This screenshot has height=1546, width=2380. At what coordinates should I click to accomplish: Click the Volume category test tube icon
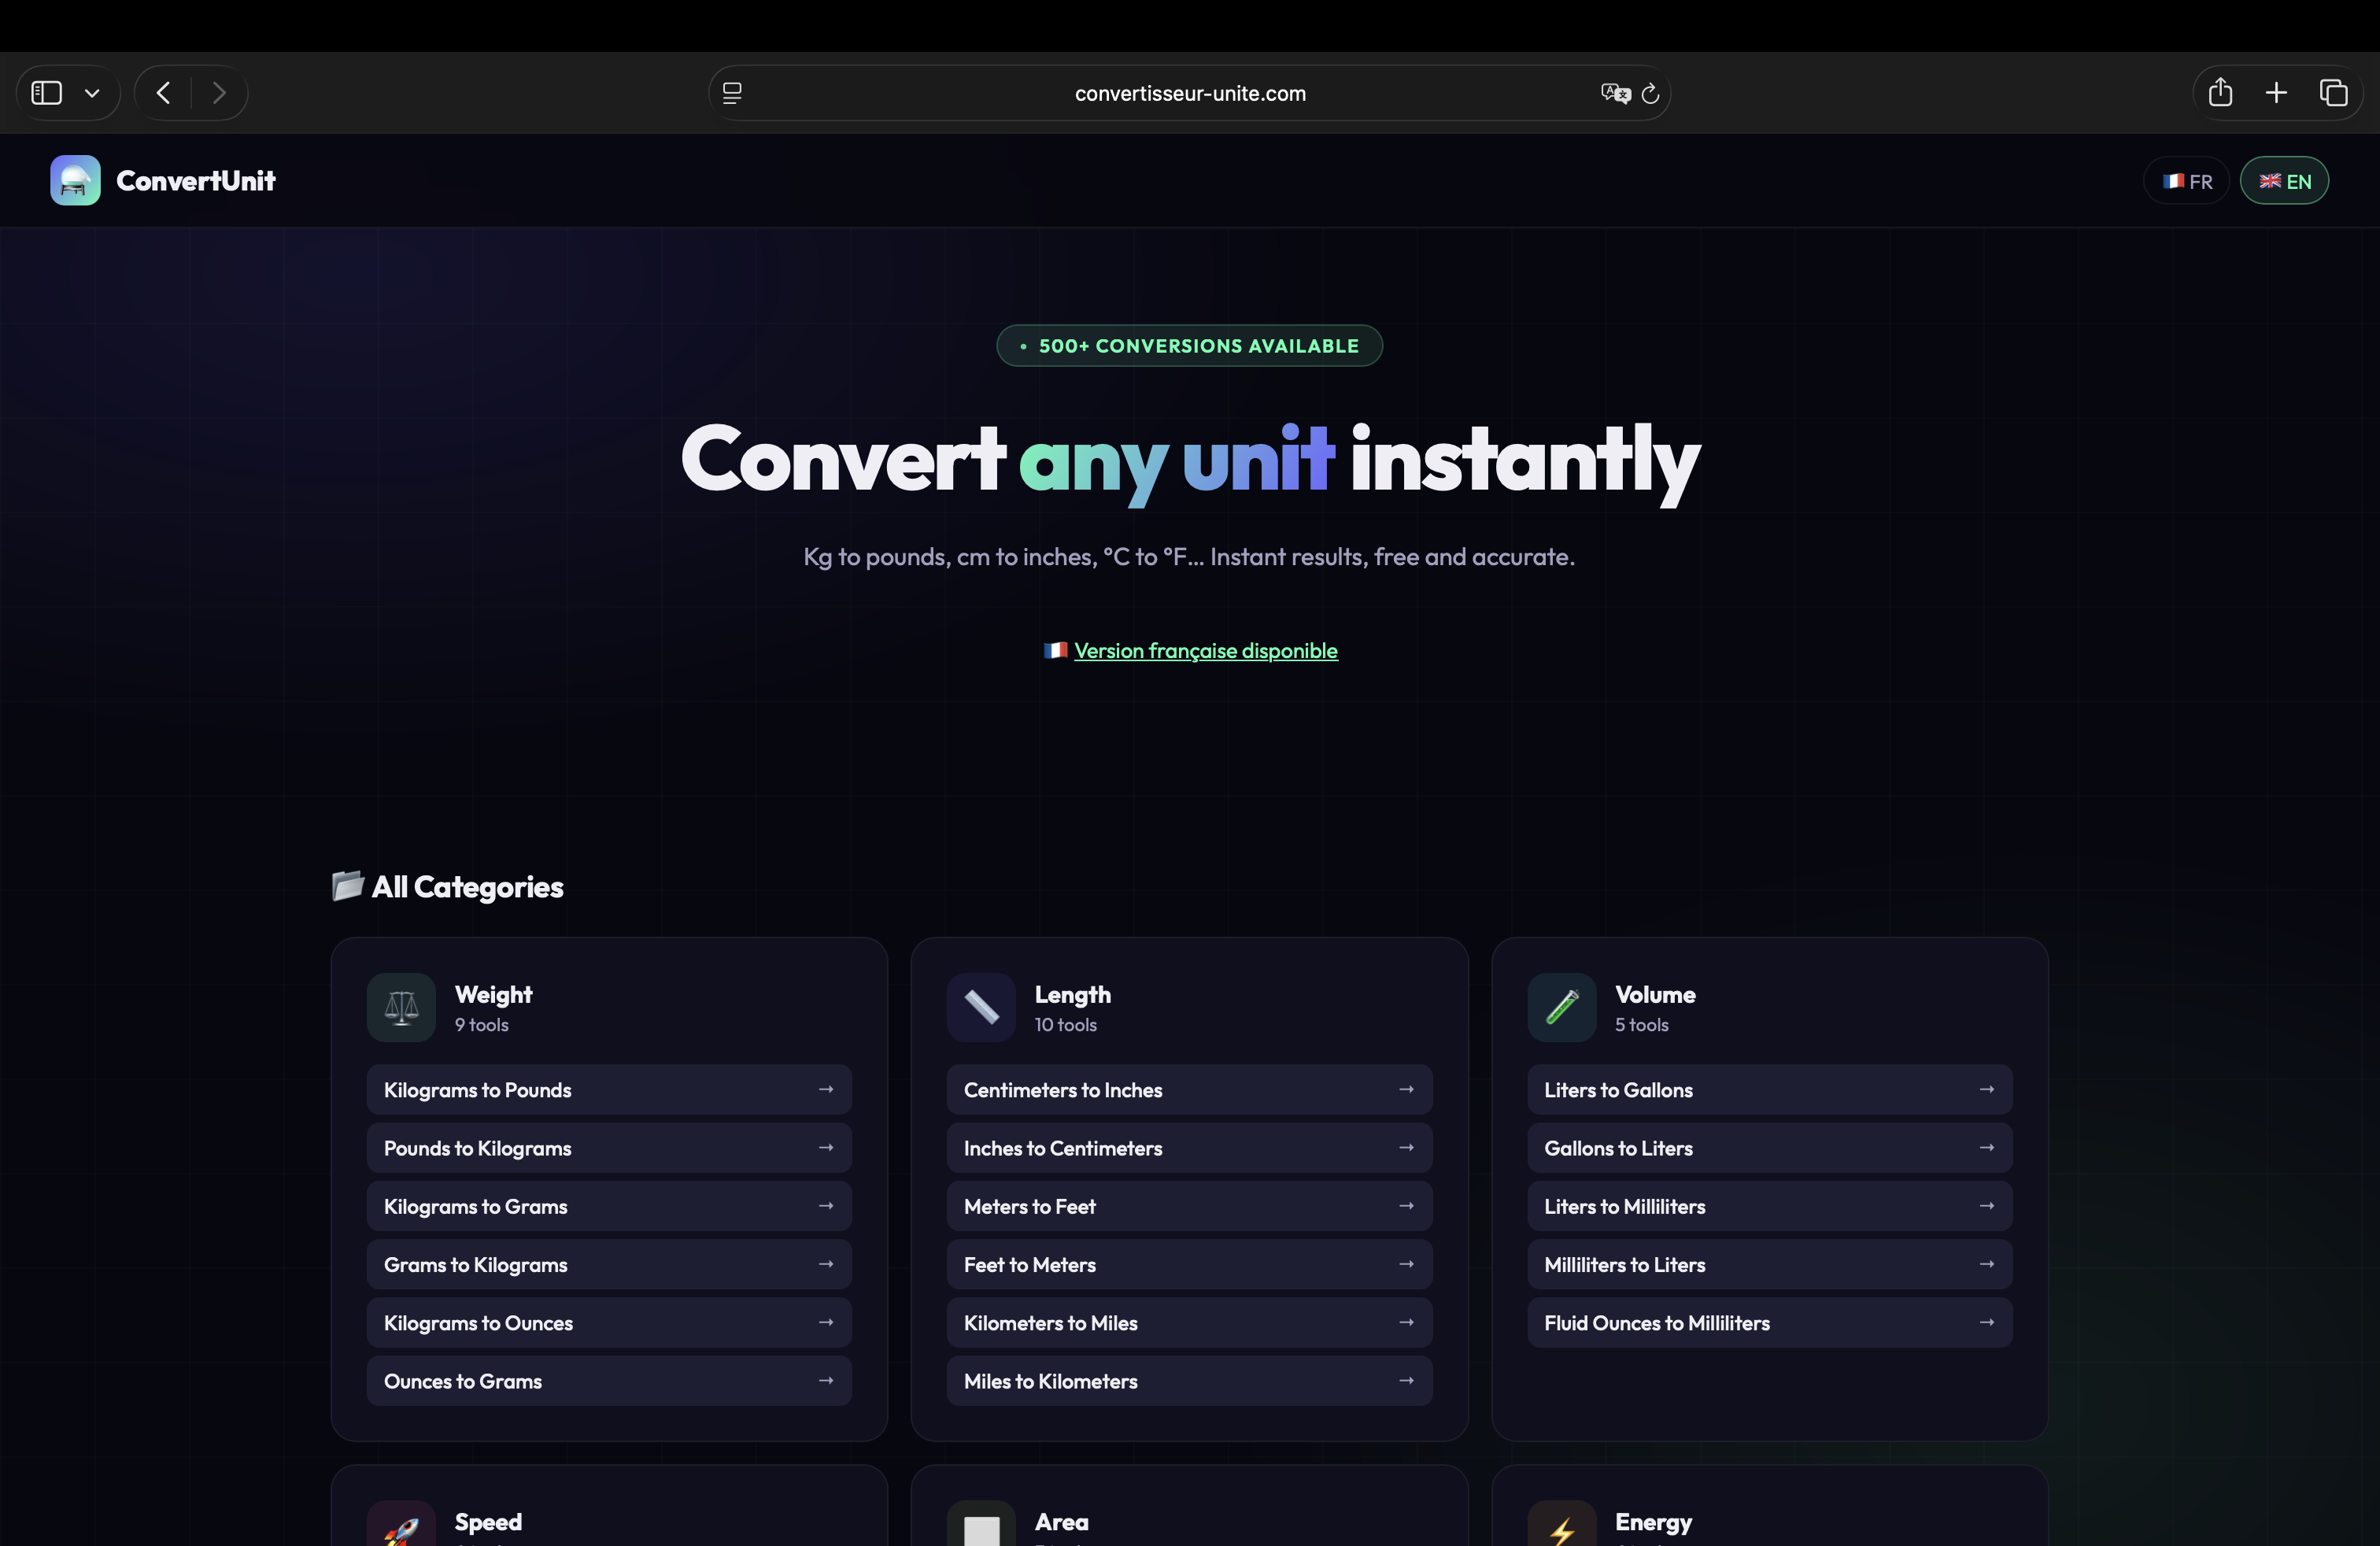pos(1560,1007)
